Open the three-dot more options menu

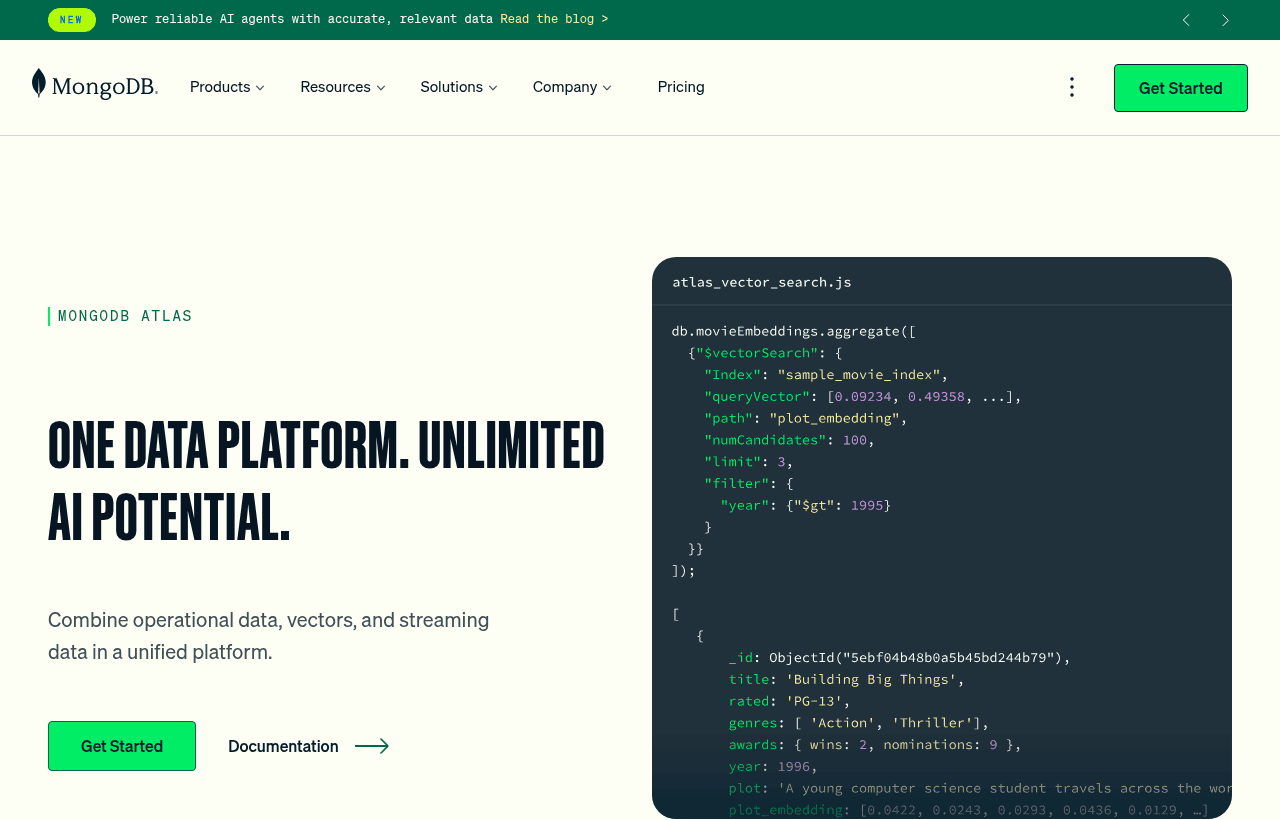point(1071,87)
